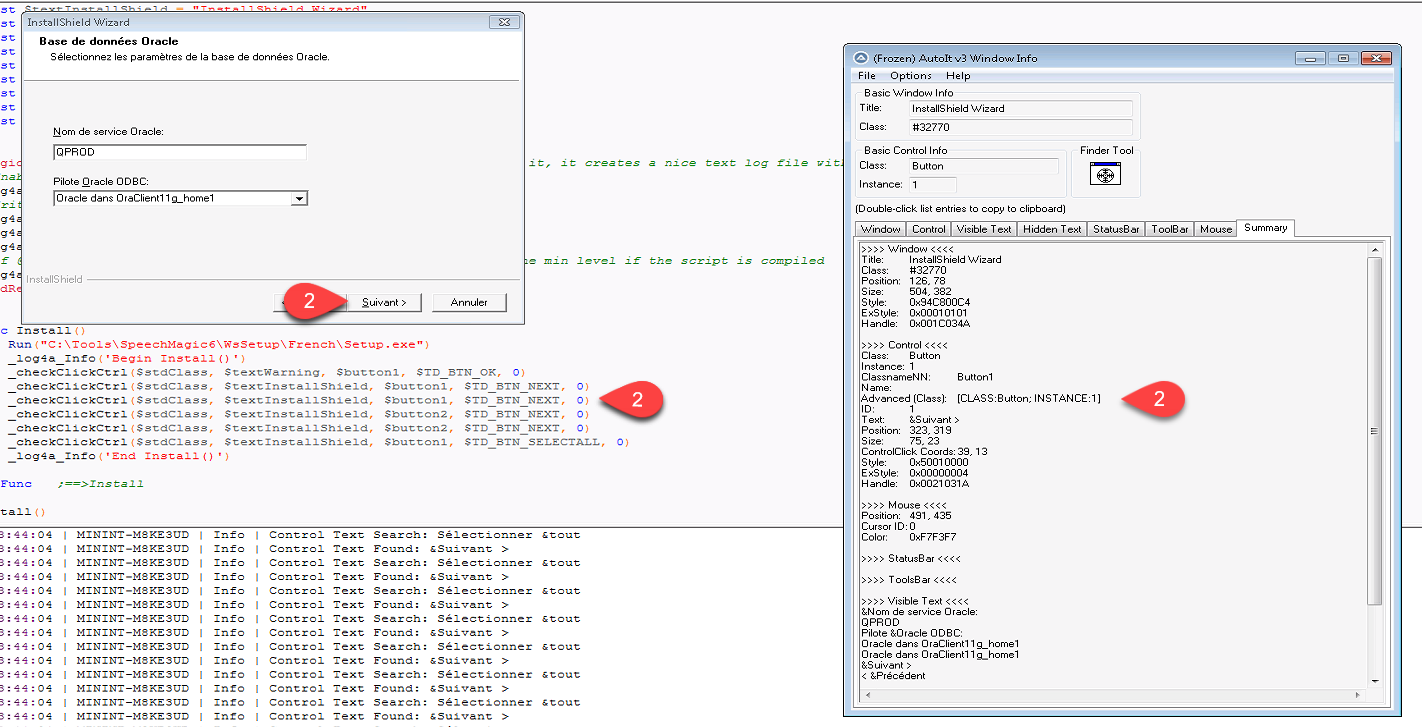Switch to the ToolBar tab
This screenshot has height=727, width=1422.
pyautogui.click(x=1170, y=229)
